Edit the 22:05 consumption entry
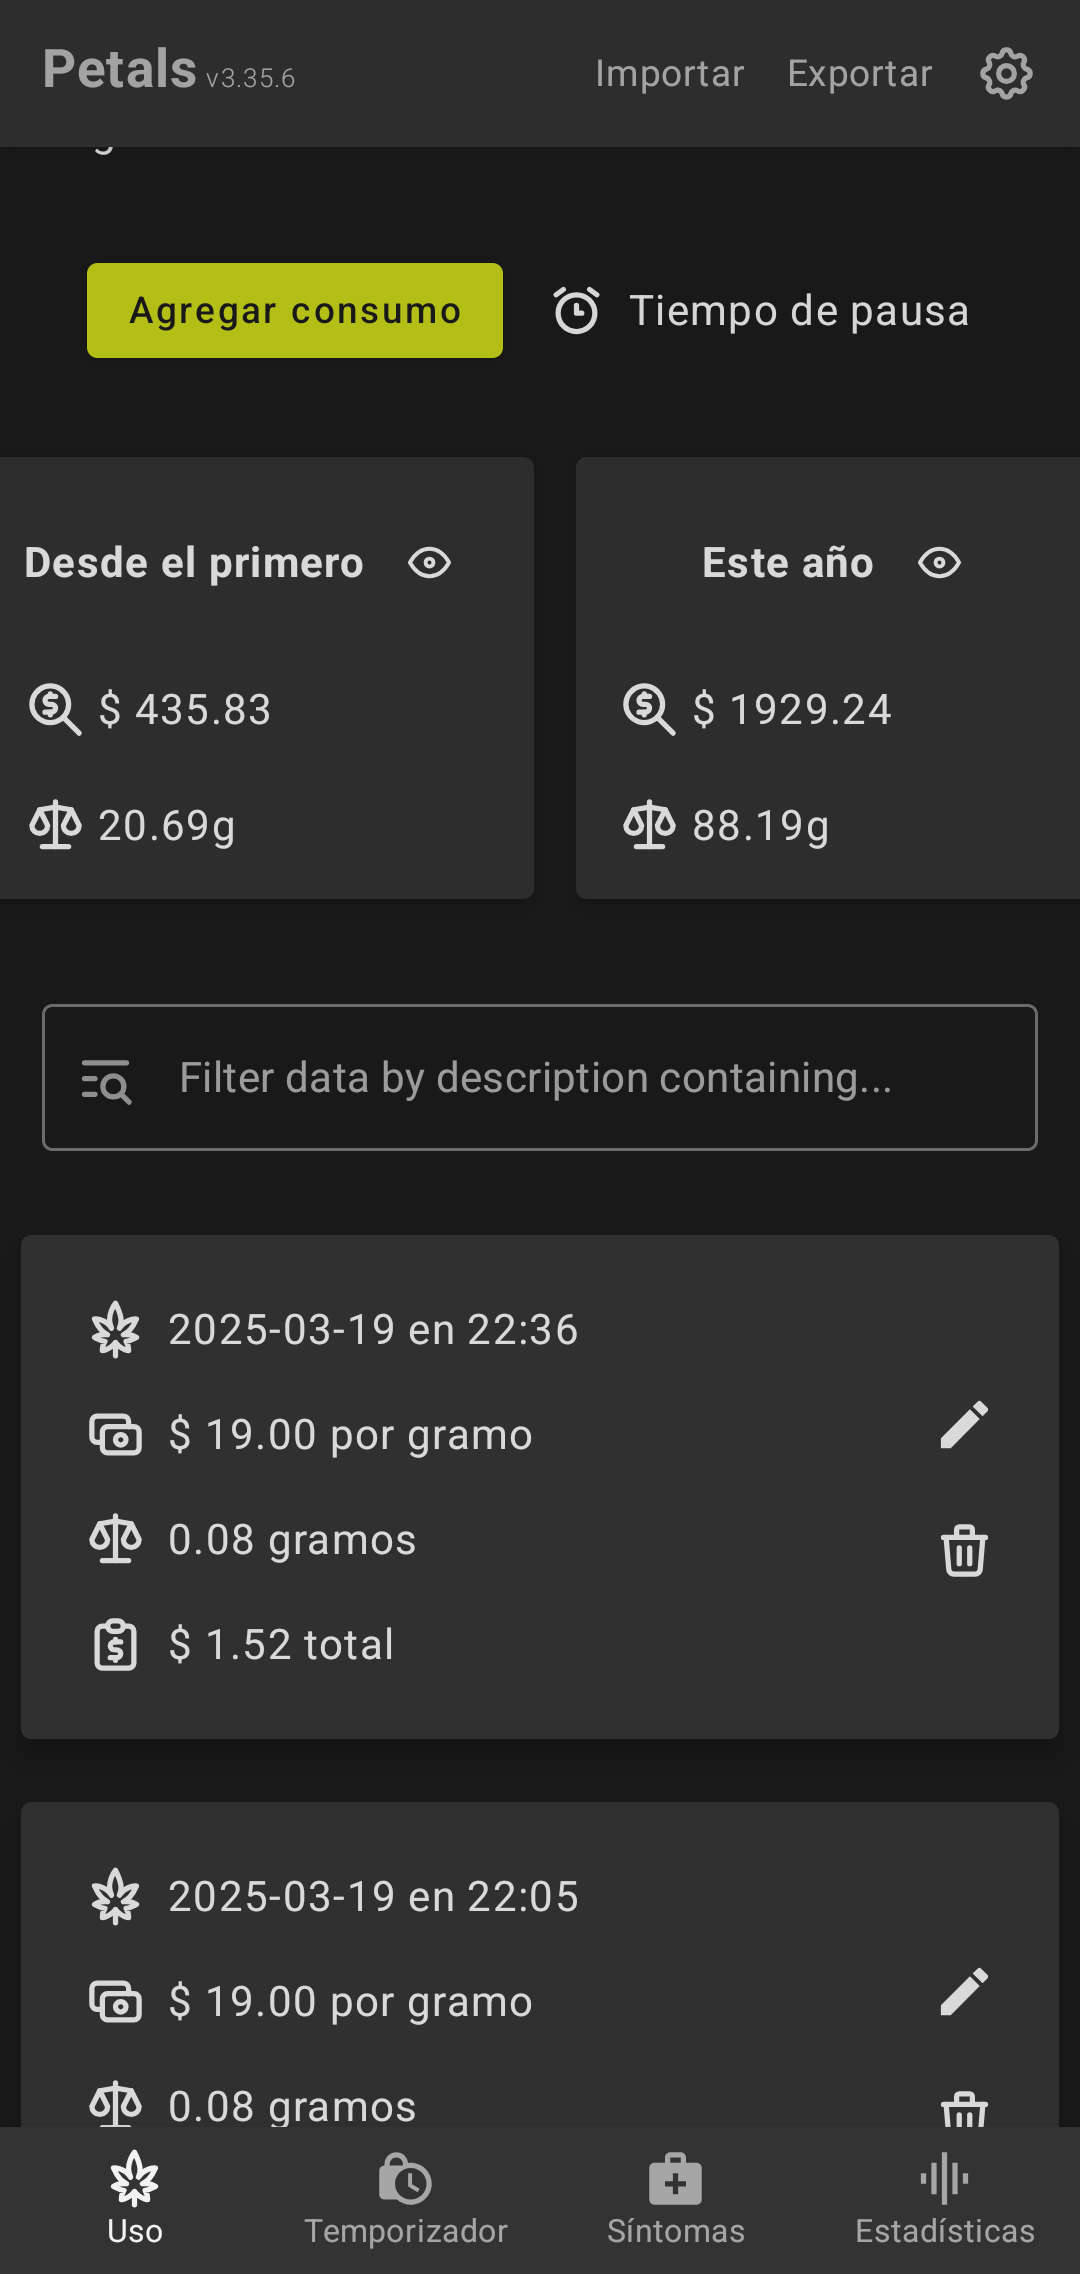 (964, 1992)
